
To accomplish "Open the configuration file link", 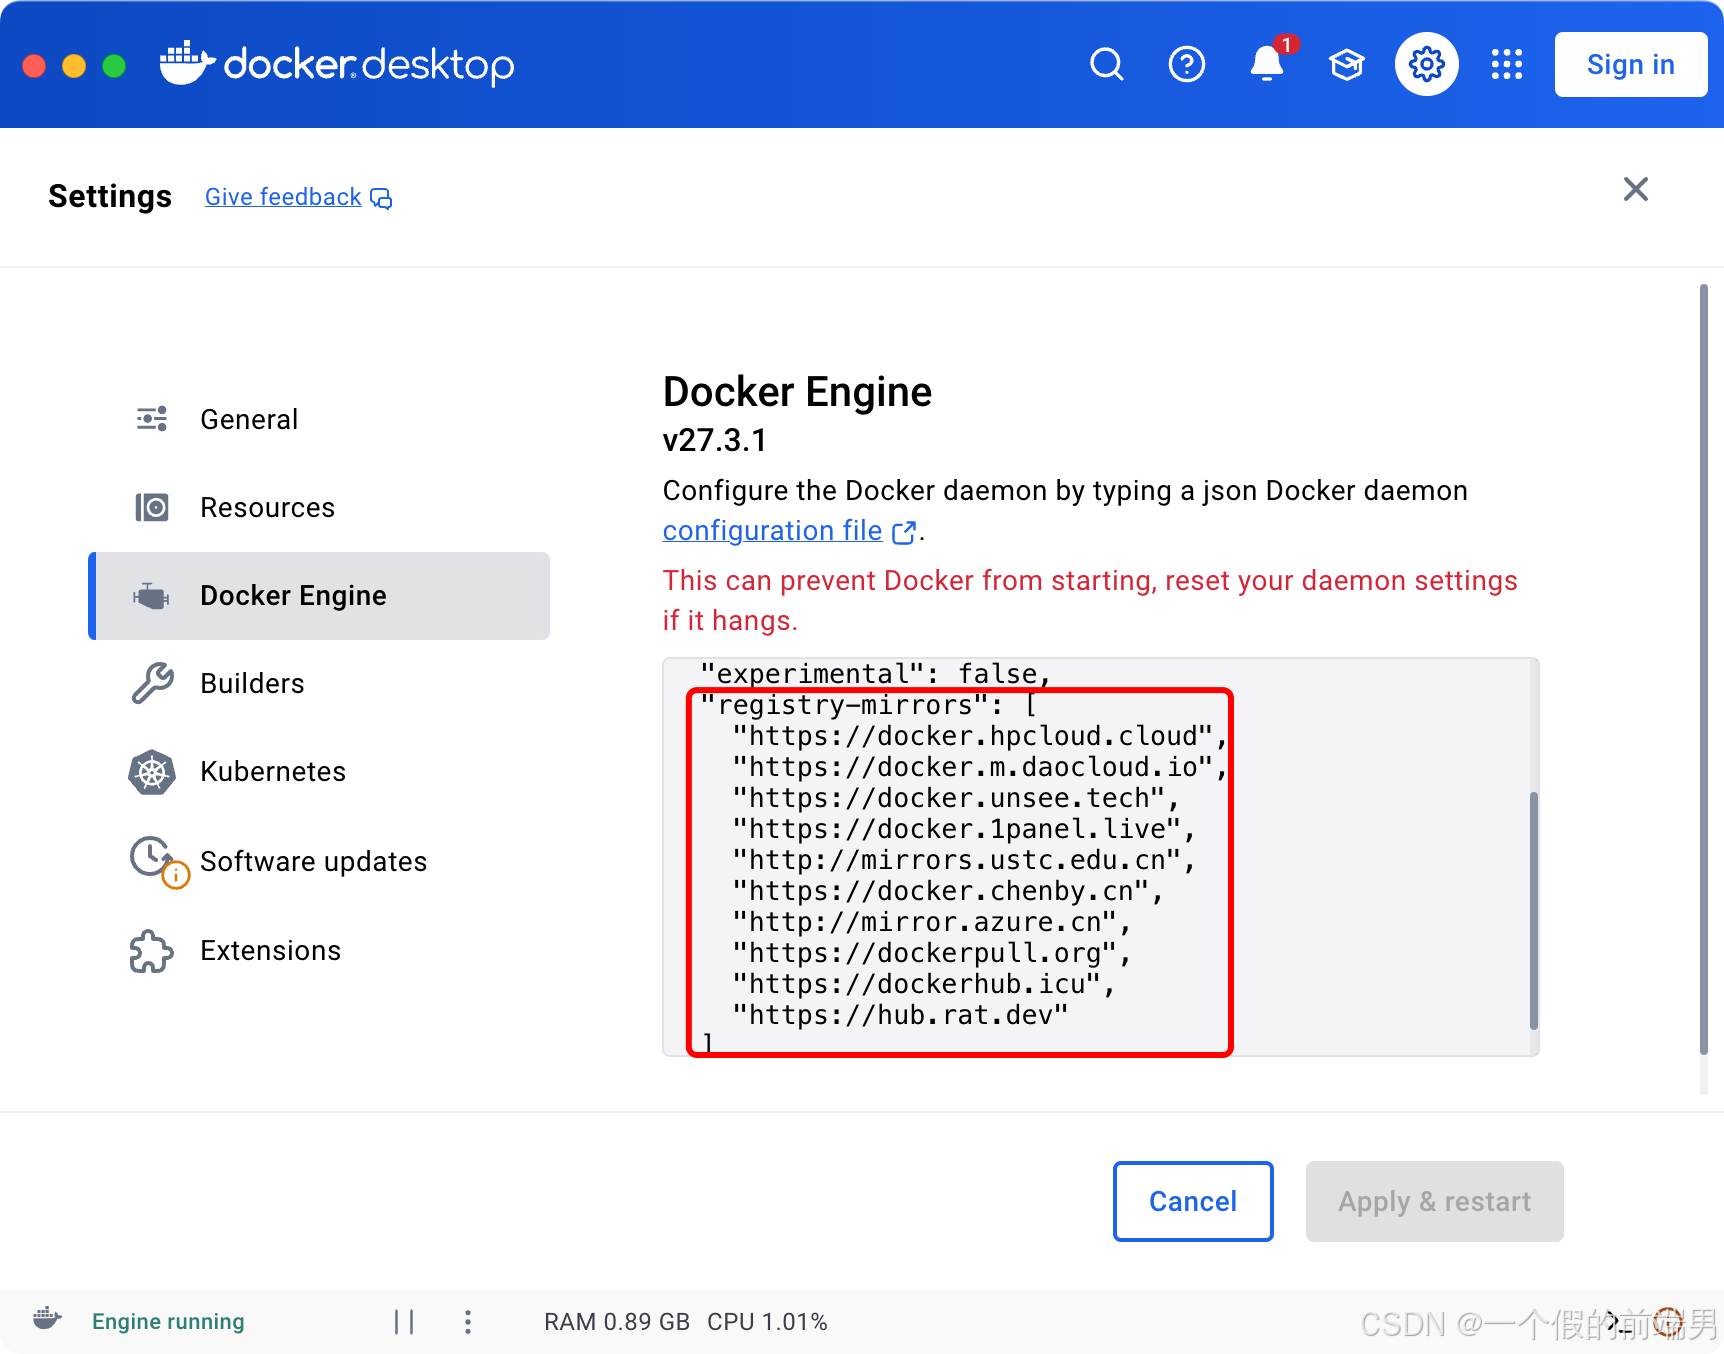I will (772, 531).
